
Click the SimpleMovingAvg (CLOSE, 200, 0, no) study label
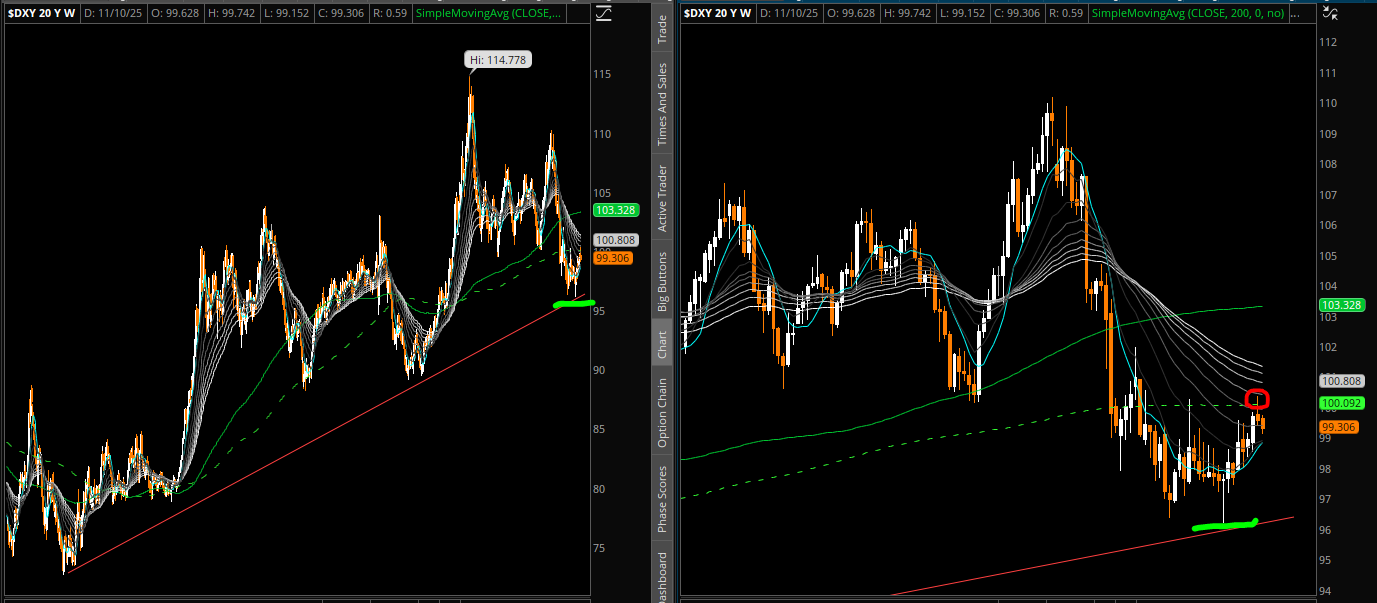pyautogui.click(x=1188, y=13)
